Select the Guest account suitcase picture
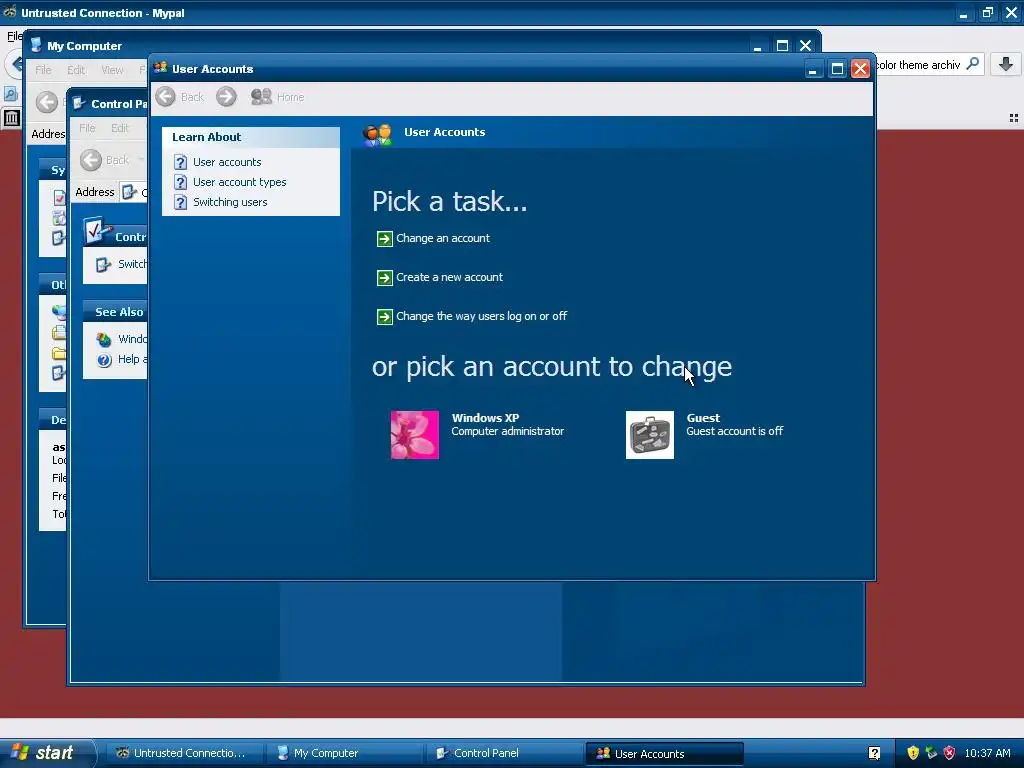The width and height of the screenshot is (1024, 768). (x=650, y=435)
